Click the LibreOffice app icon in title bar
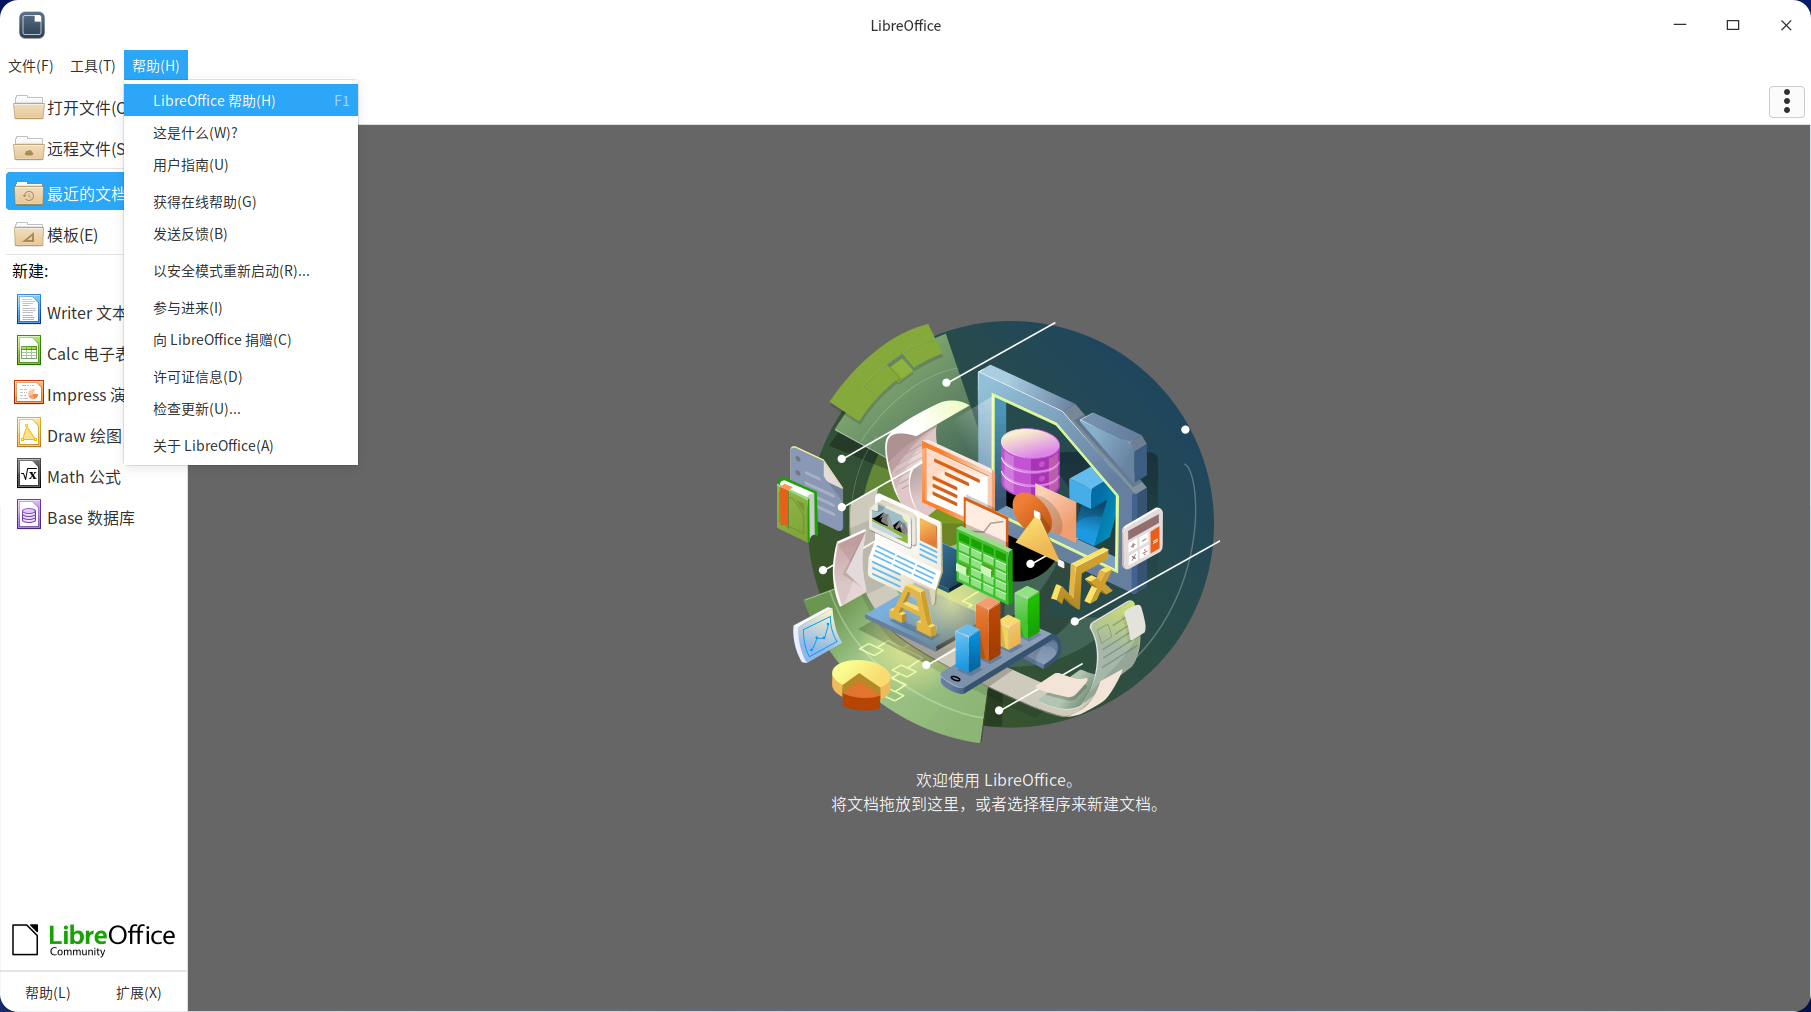Viewport: 1811px width, 1012px height. click(32, 25)
